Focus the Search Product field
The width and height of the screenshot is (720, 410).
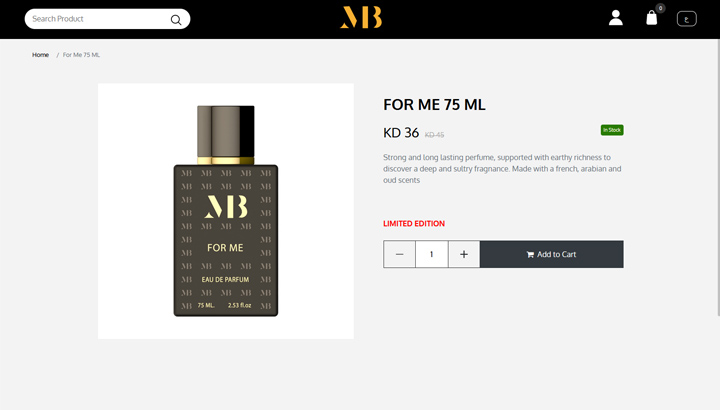[x=98, y=19]
